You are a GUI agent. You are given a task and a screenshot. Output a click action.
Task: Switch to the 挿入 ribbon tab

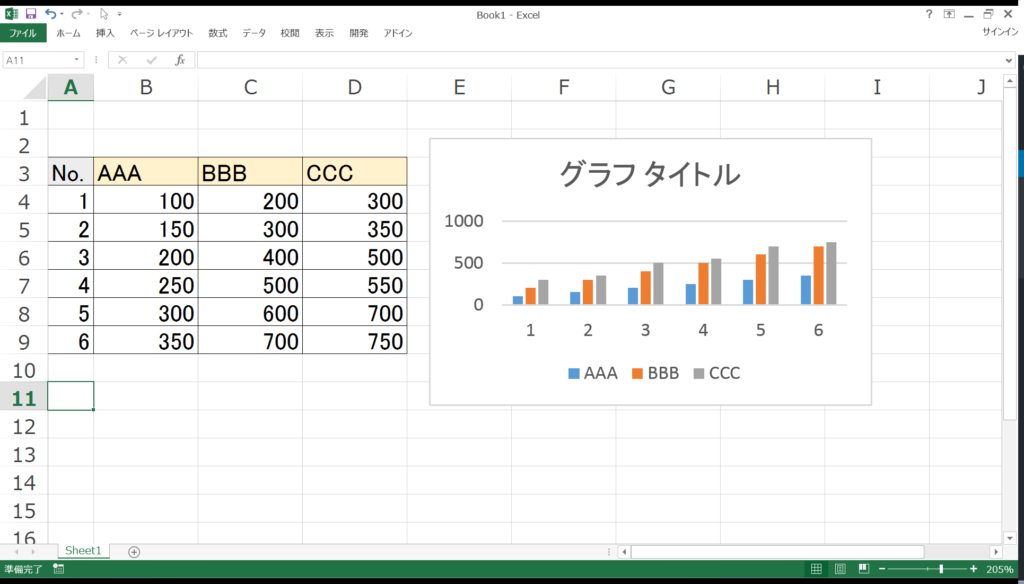(x=105, y=32)
